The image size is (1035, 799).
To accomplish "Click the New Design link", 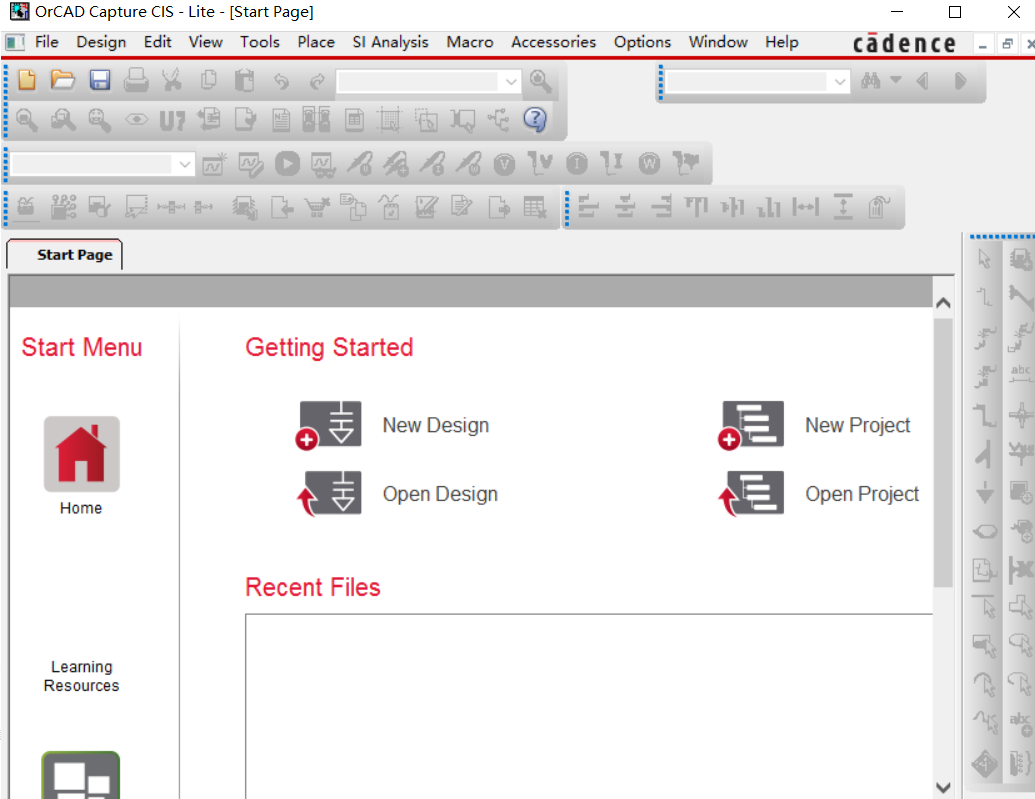I will click(436, 425).
